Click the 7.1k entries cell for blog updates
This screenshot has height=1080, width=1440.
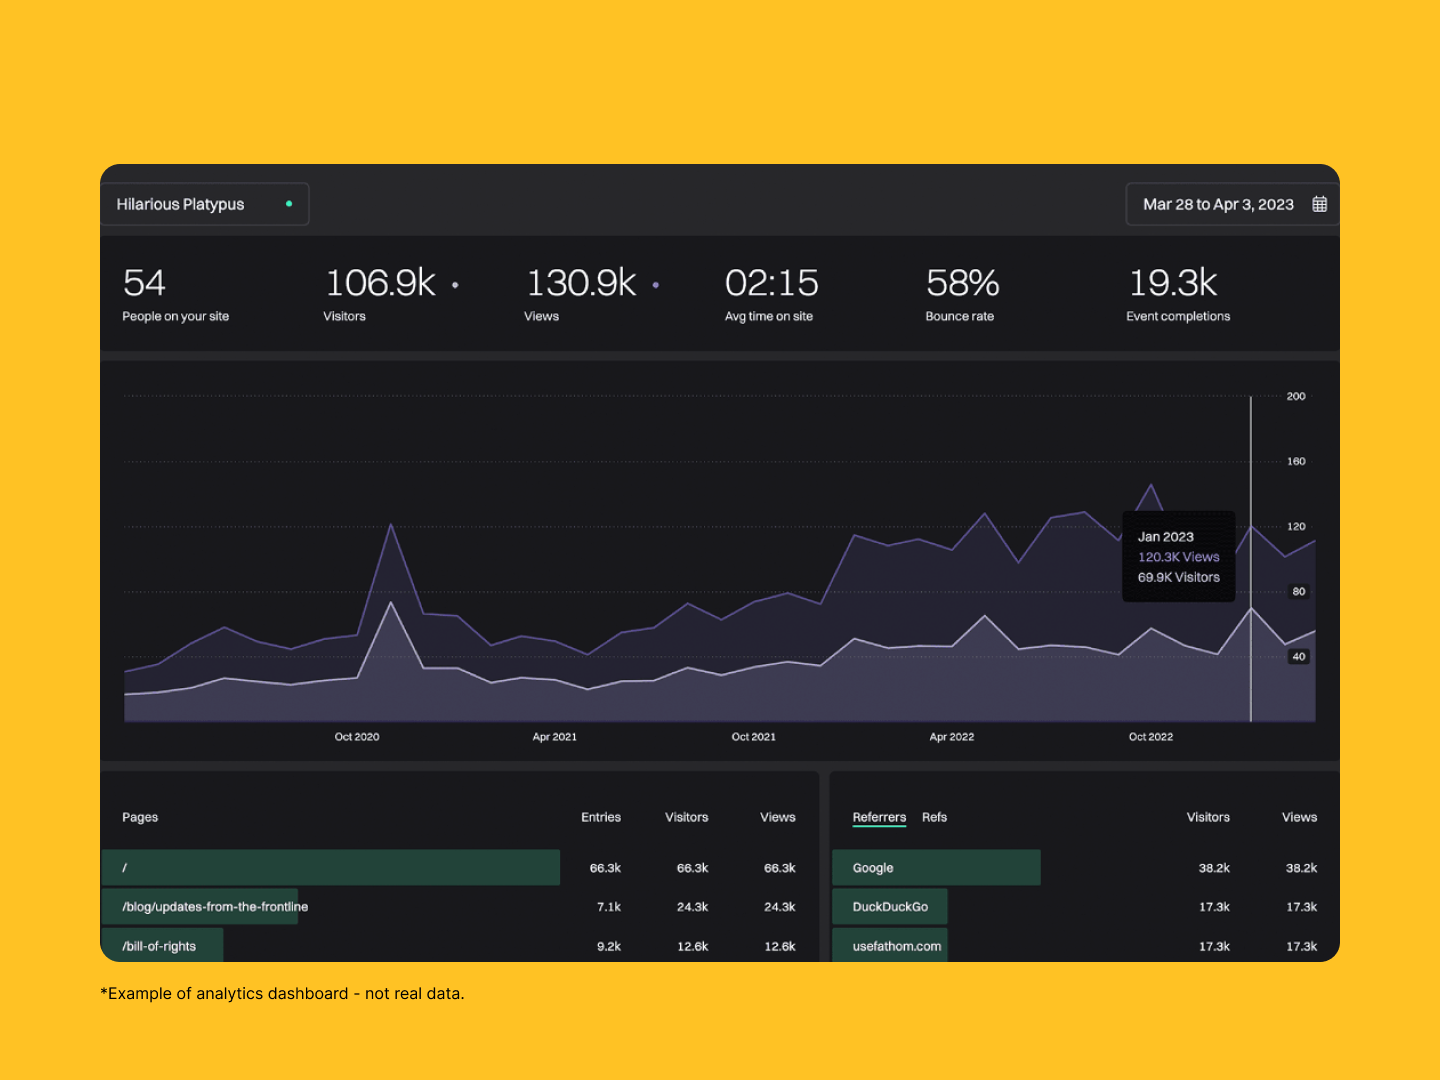pos(609,907)
